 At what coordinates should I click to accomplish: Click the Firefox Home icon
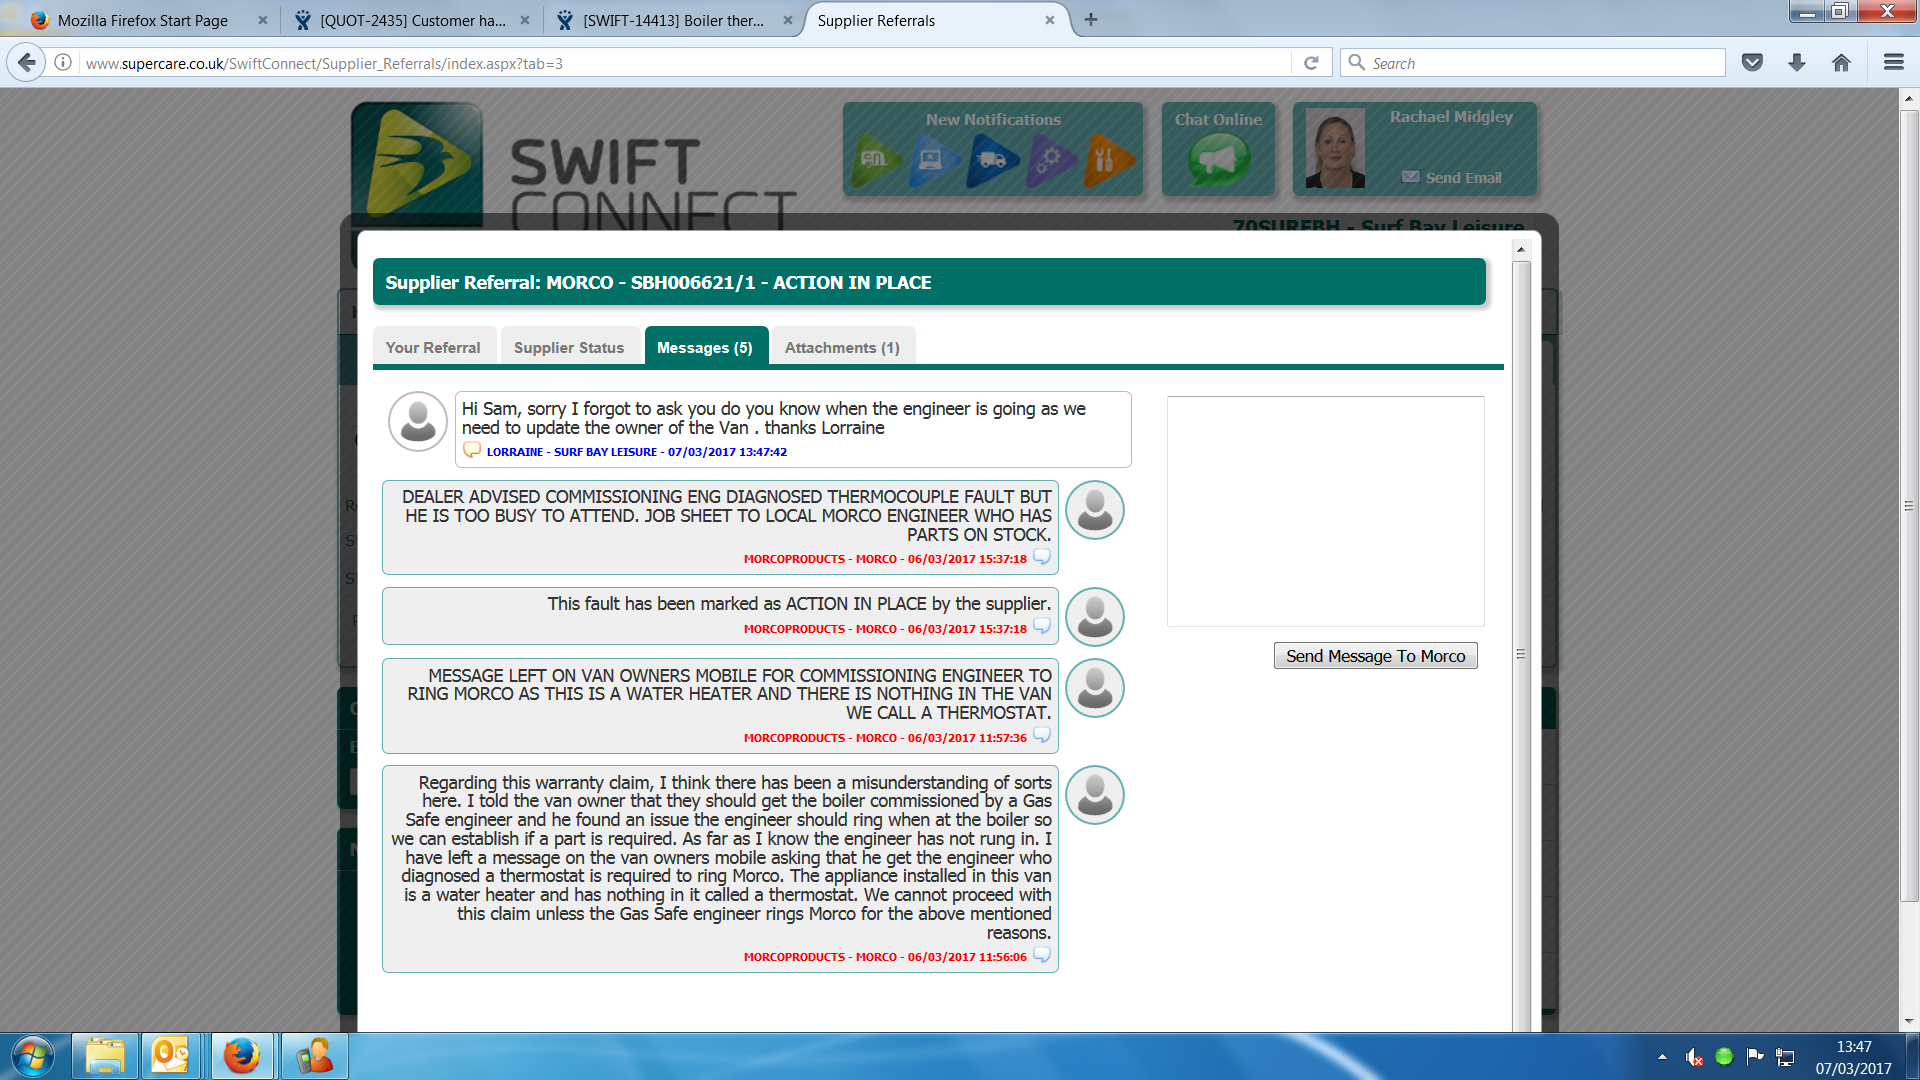pyautogui.click(x=1841, y=63)
